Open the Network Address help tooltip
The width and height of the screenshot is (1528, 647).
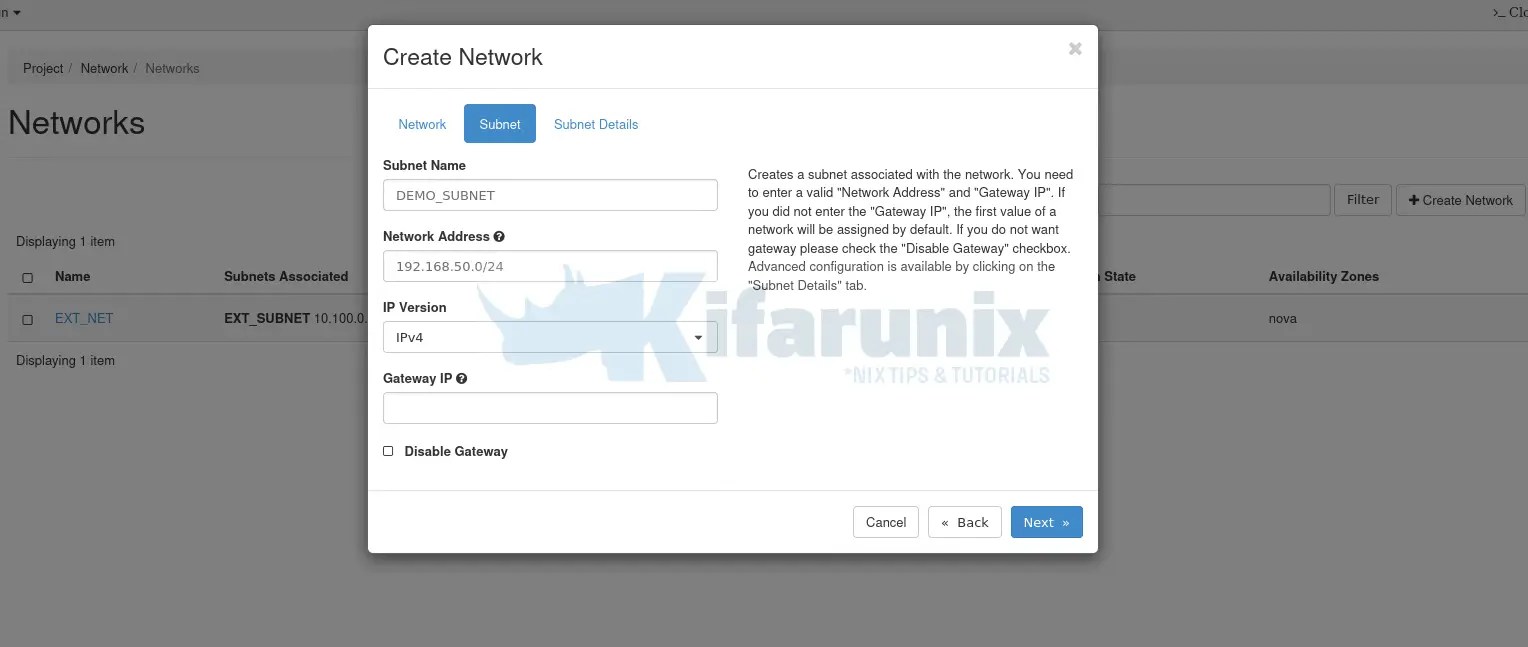499,236
